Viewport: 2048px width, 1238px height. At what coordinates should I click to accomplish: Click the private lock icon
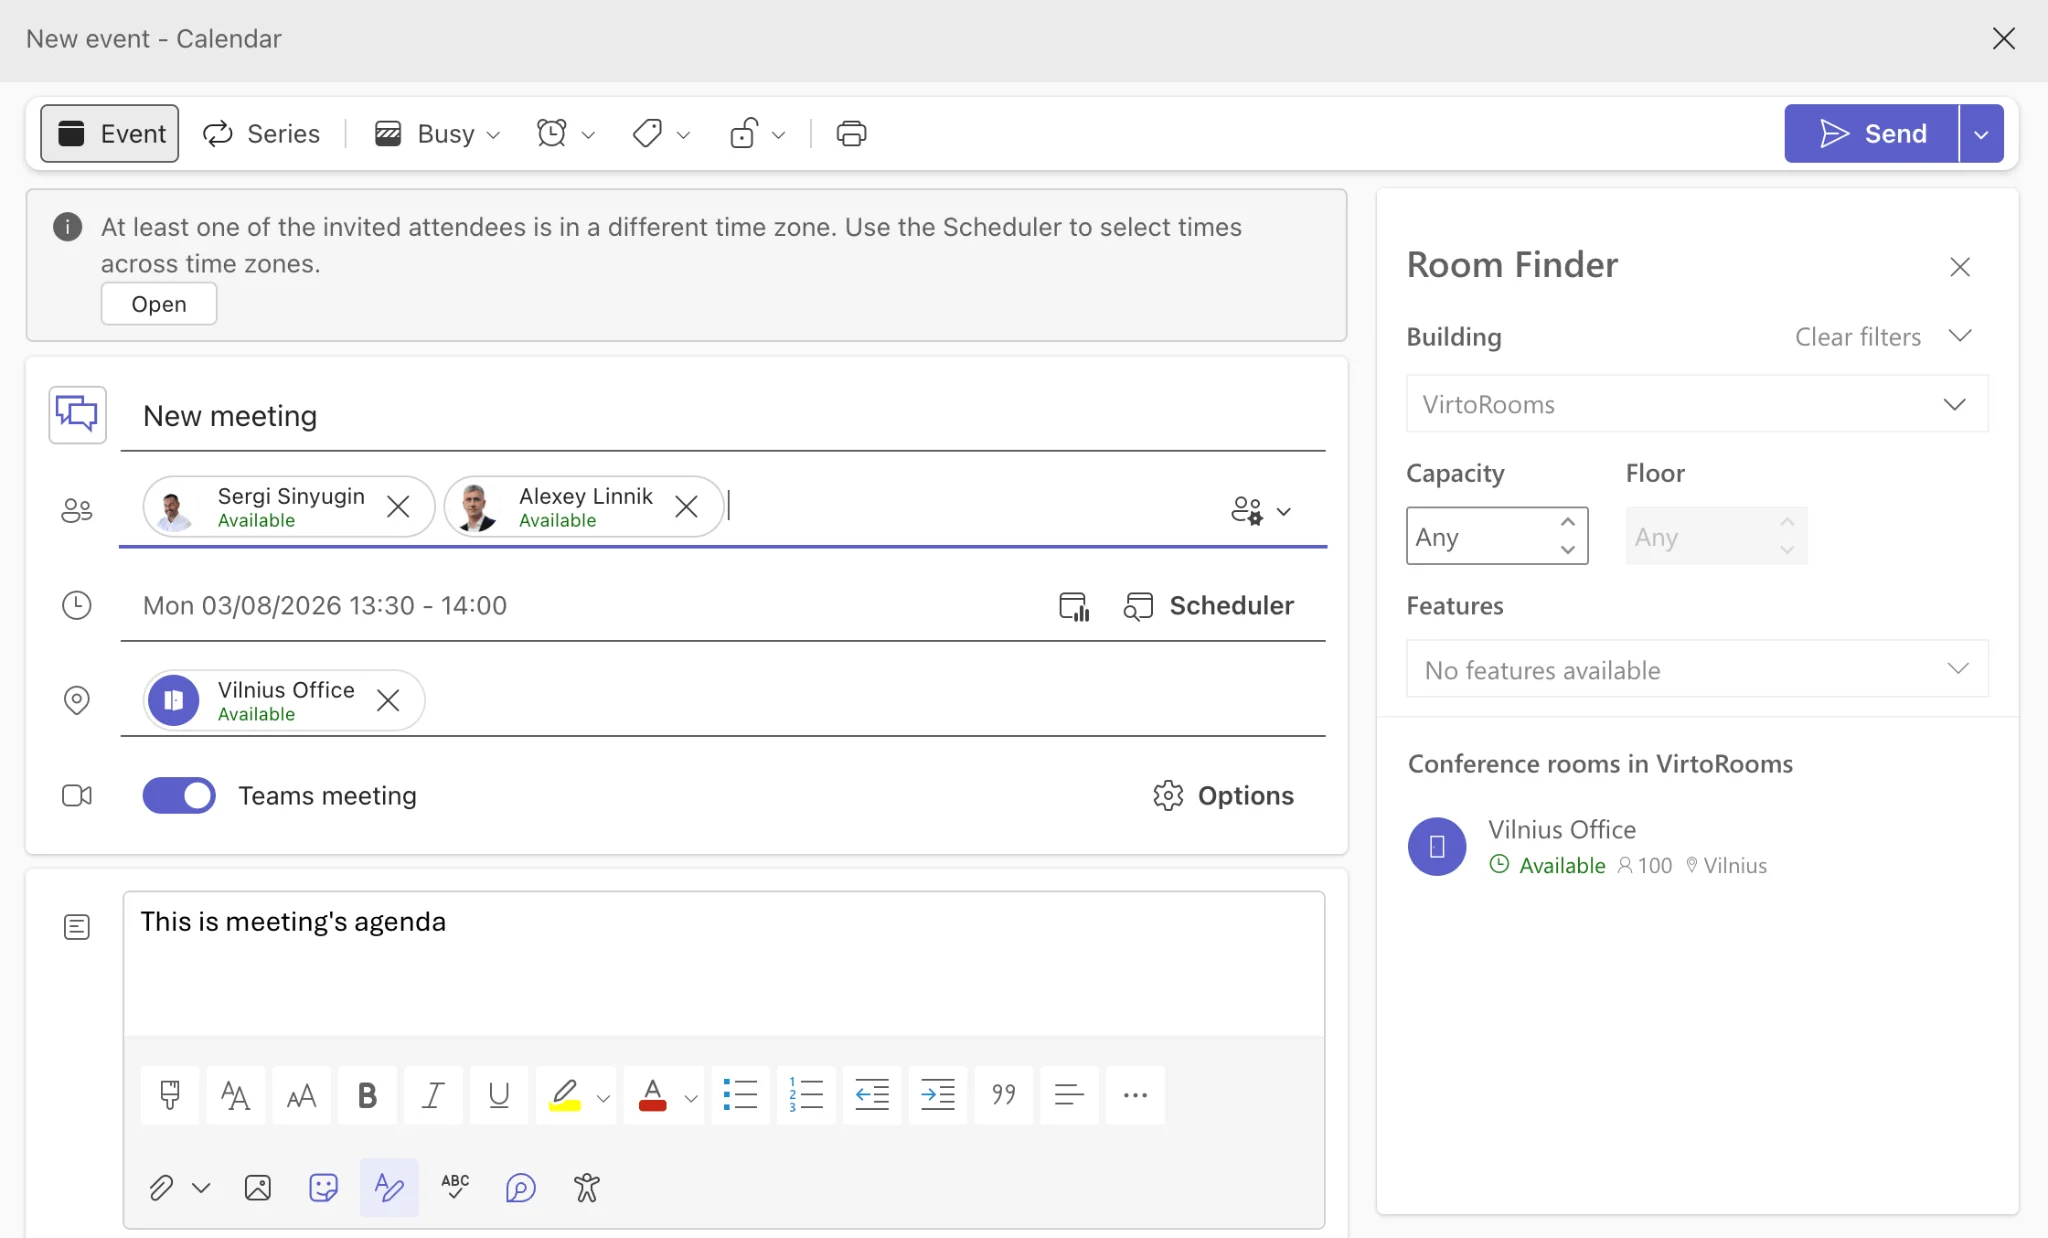tap(743, 133)
